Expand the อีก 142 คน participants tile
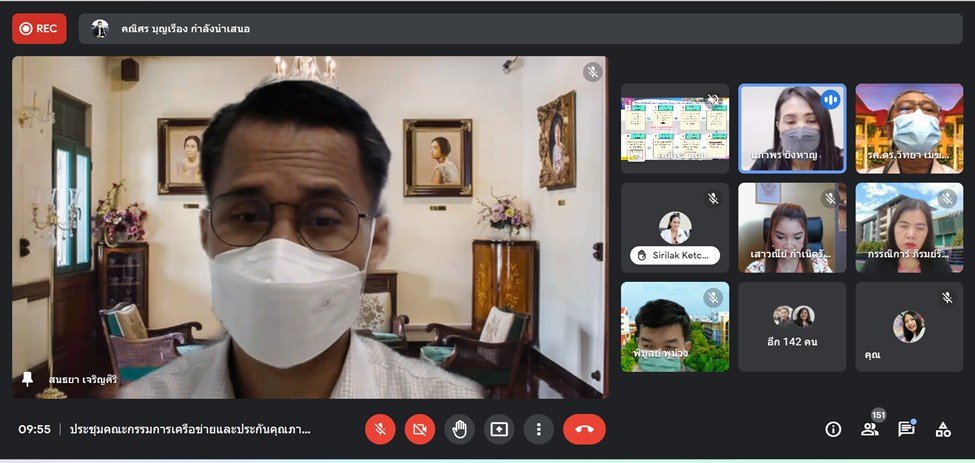Screen dimensions: 975x463 792,327
